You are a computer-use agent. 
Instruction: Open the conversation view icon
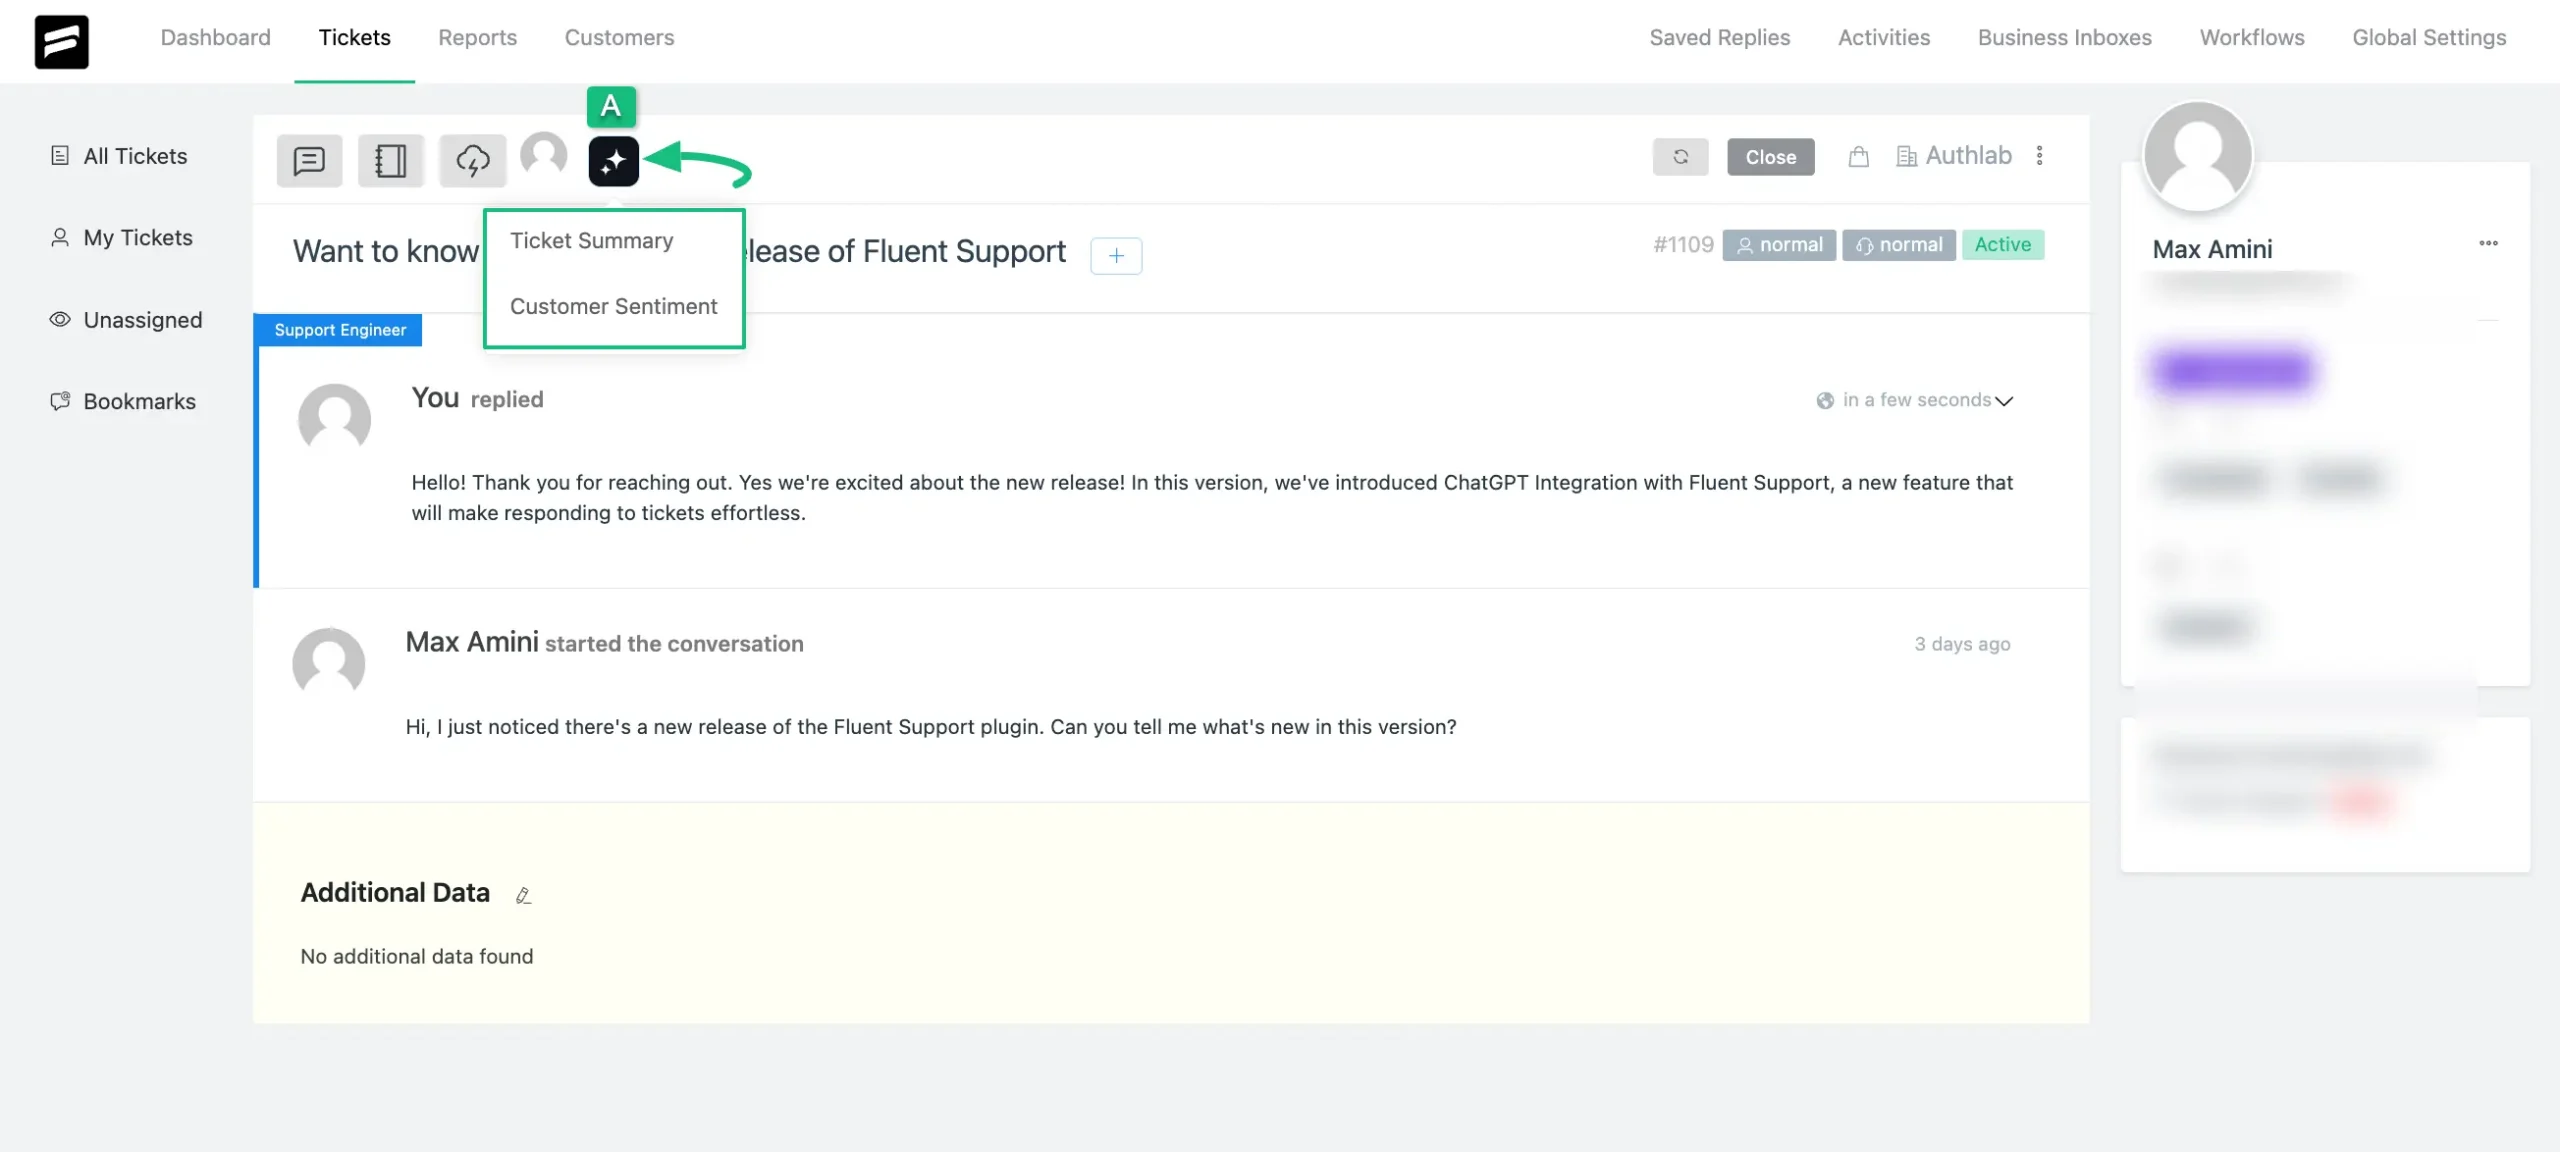[309, 160]
